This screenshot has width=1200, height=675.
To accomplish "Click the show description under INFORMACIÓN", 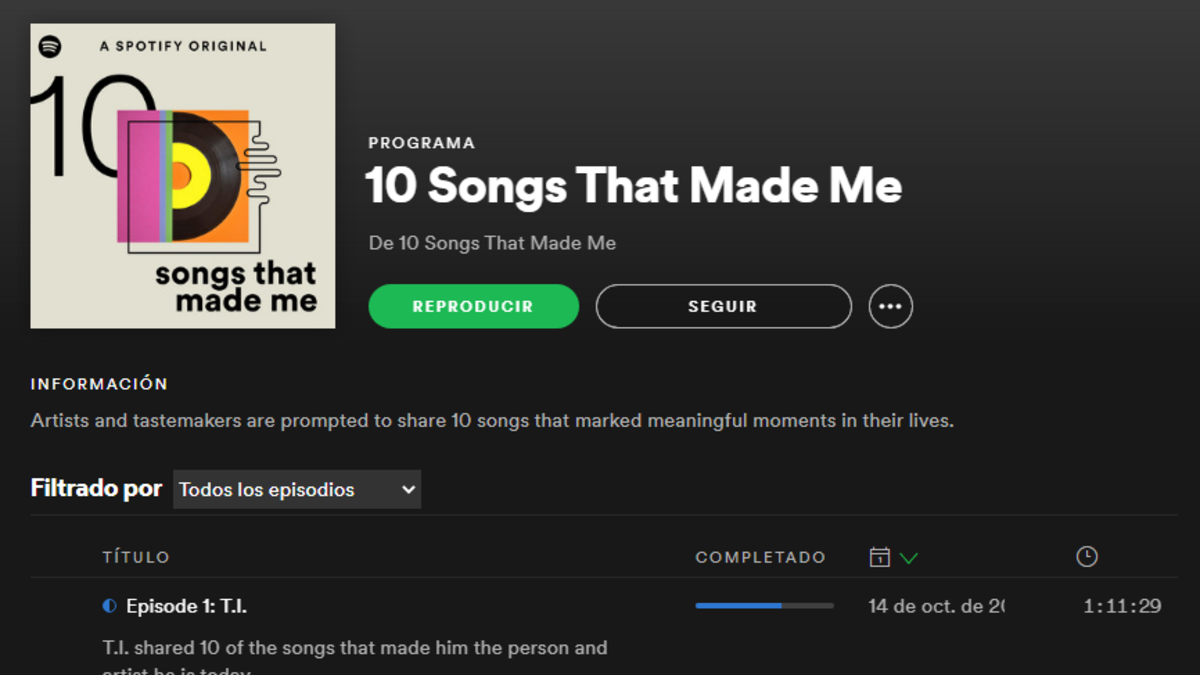I will click(492, 421).
